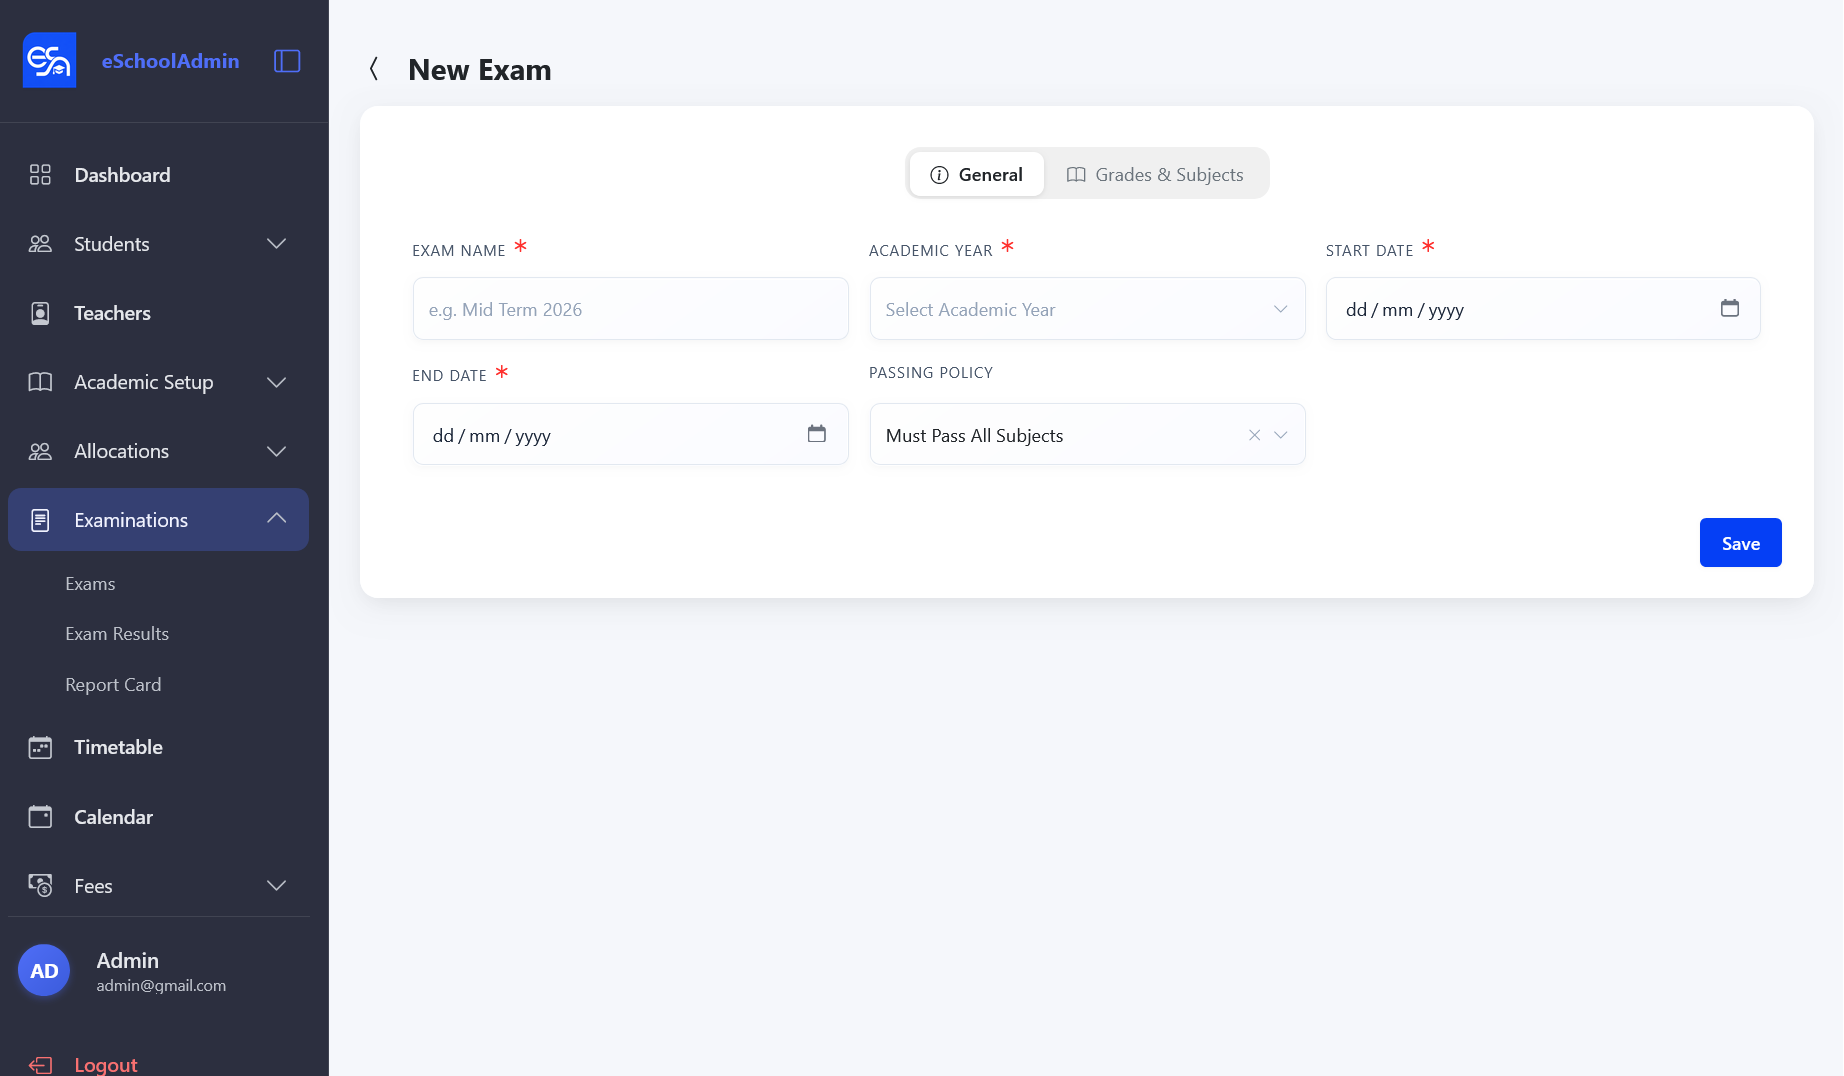Open the End Date calendar picker icon
1844x1076 pixels.
(x=817, y=434)
